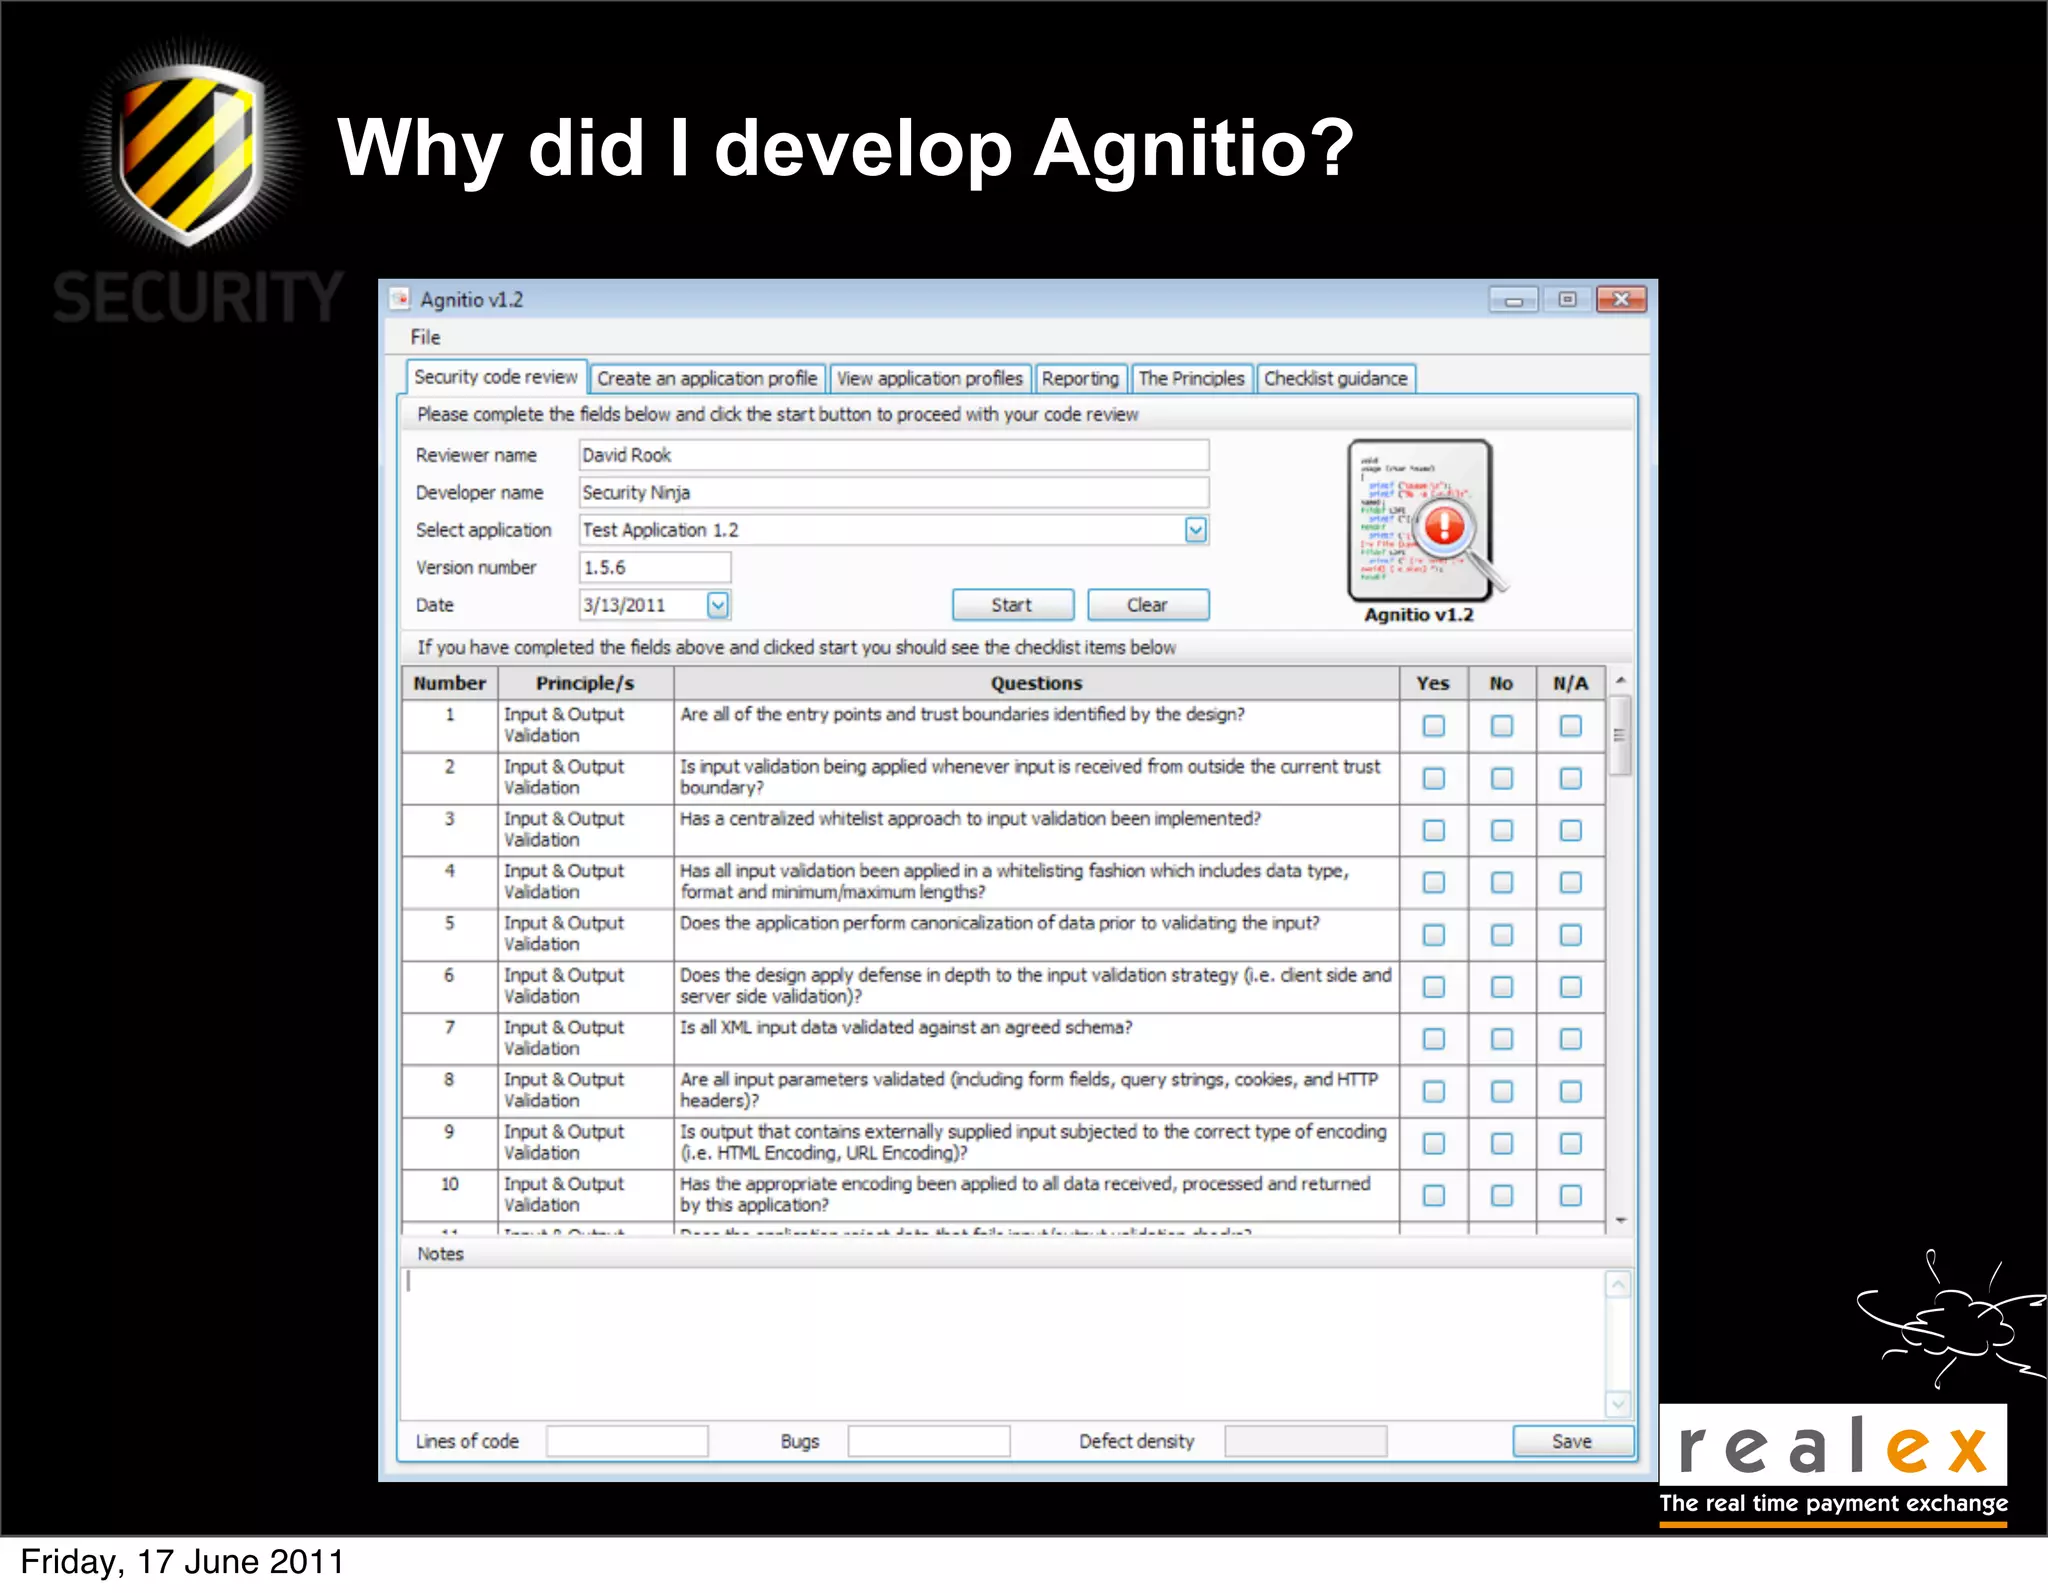Image resolution: width=2048 pixels, height=1593 pixels.
Task: Click the Defect density field
Action: click(x=1306, y=1441)
